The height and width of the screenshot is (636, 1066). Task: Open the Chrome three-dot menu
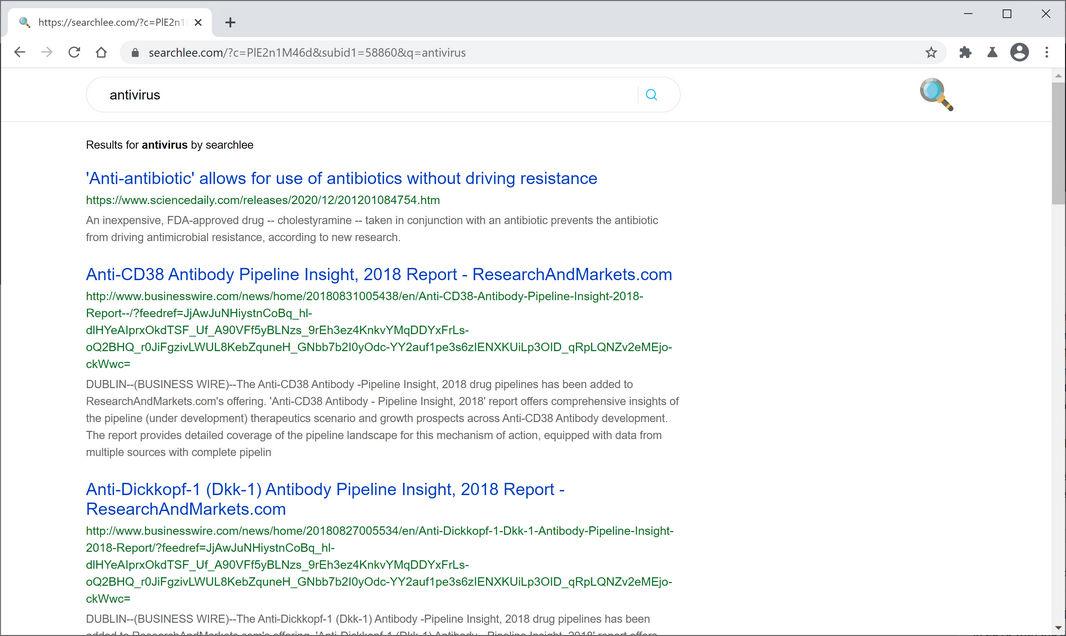1046,52
